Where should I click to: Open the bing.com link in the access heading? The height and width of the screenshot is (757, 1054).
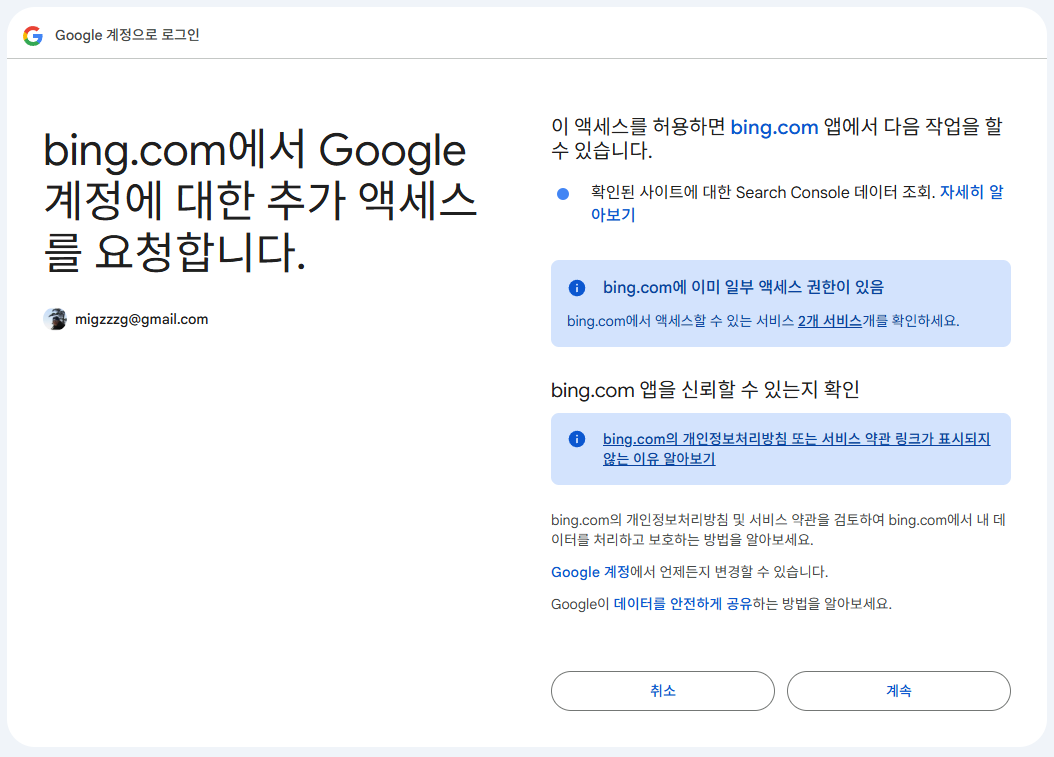tap(774, 127)
